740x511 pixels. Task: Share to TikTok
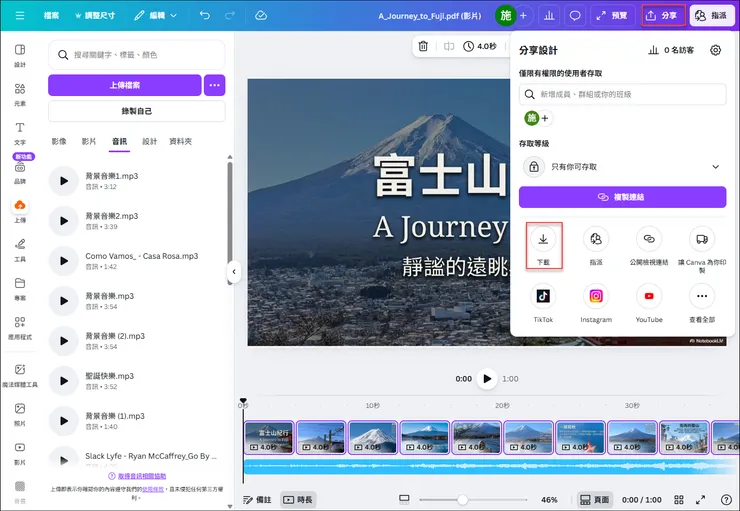543,303
